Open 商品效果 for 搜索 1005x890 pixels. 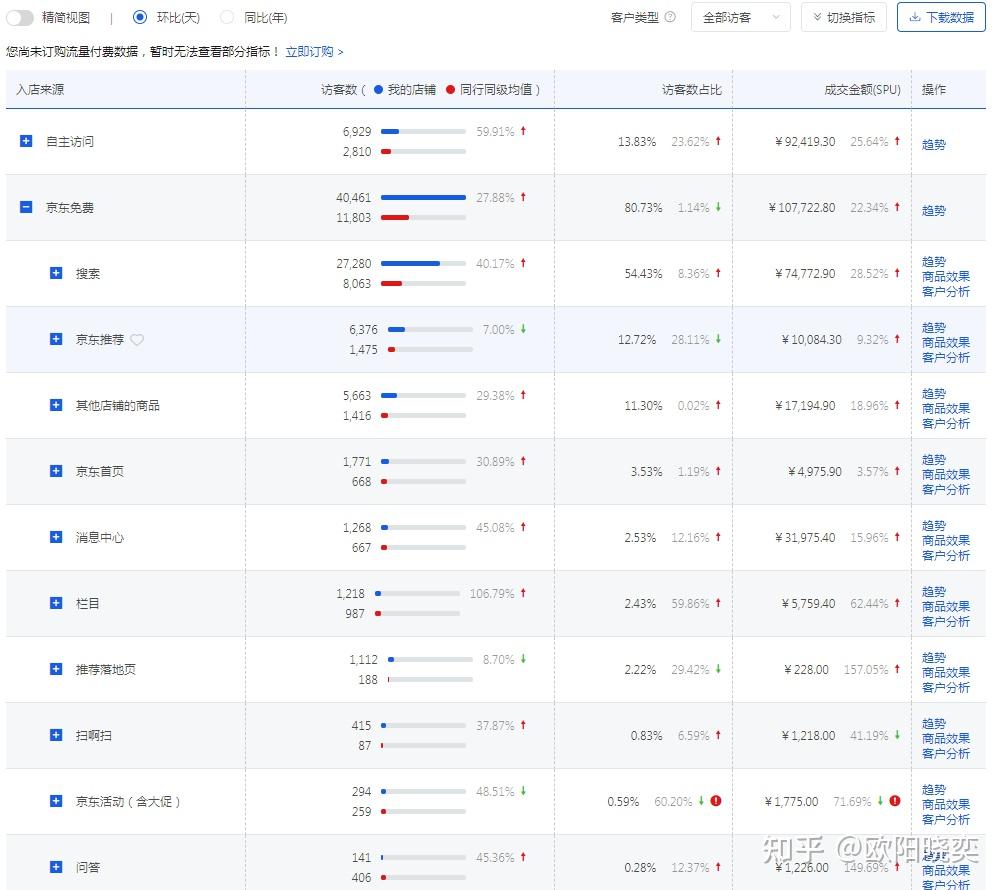click(x=945, y=277)
